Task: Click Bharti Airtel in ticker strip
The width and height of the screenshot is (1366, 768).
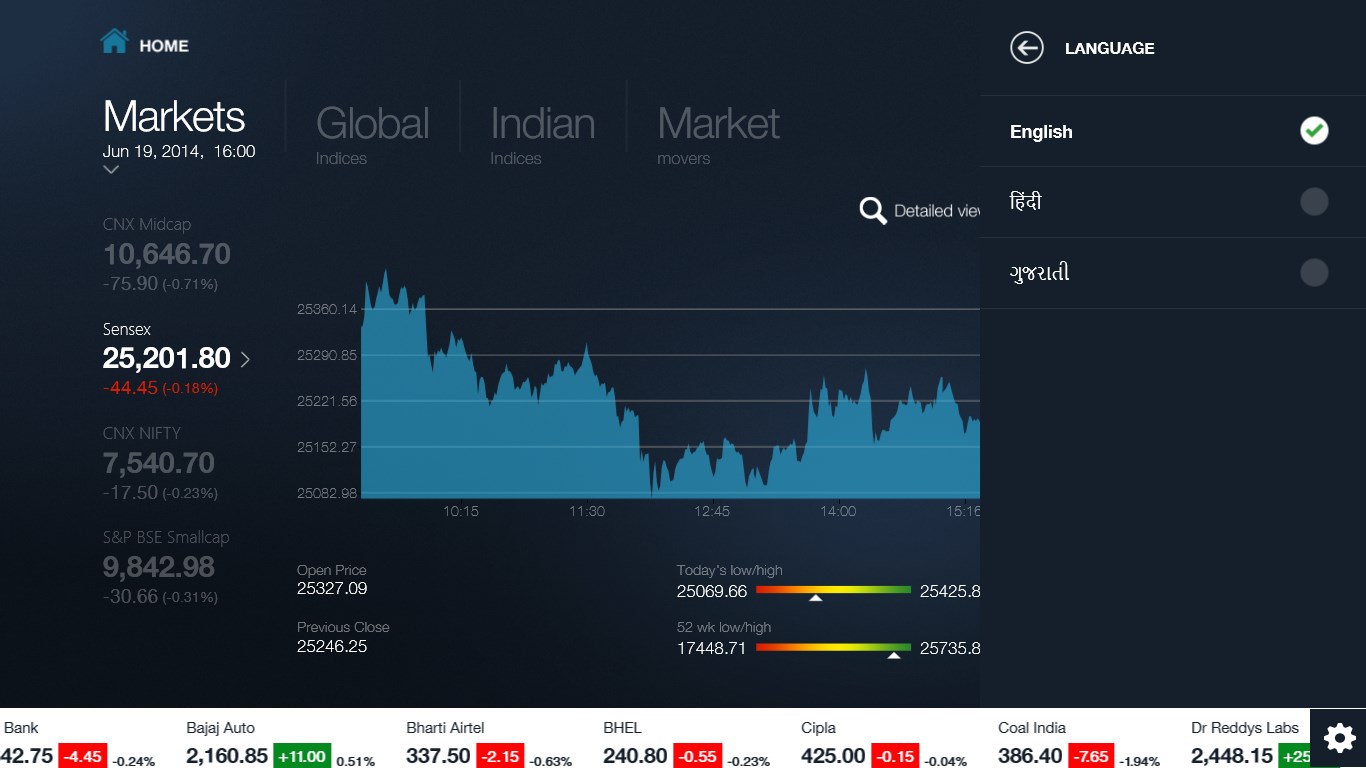Action: [x=445, y=728]
